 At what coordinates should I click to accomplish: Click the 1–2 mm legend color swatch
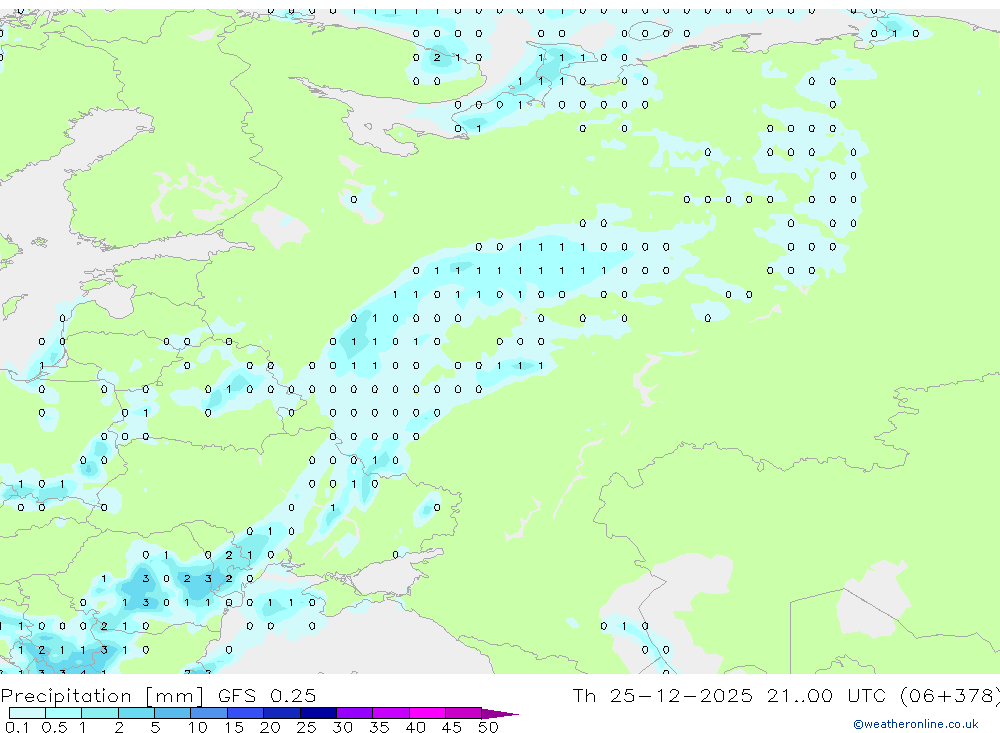[100, 713]
